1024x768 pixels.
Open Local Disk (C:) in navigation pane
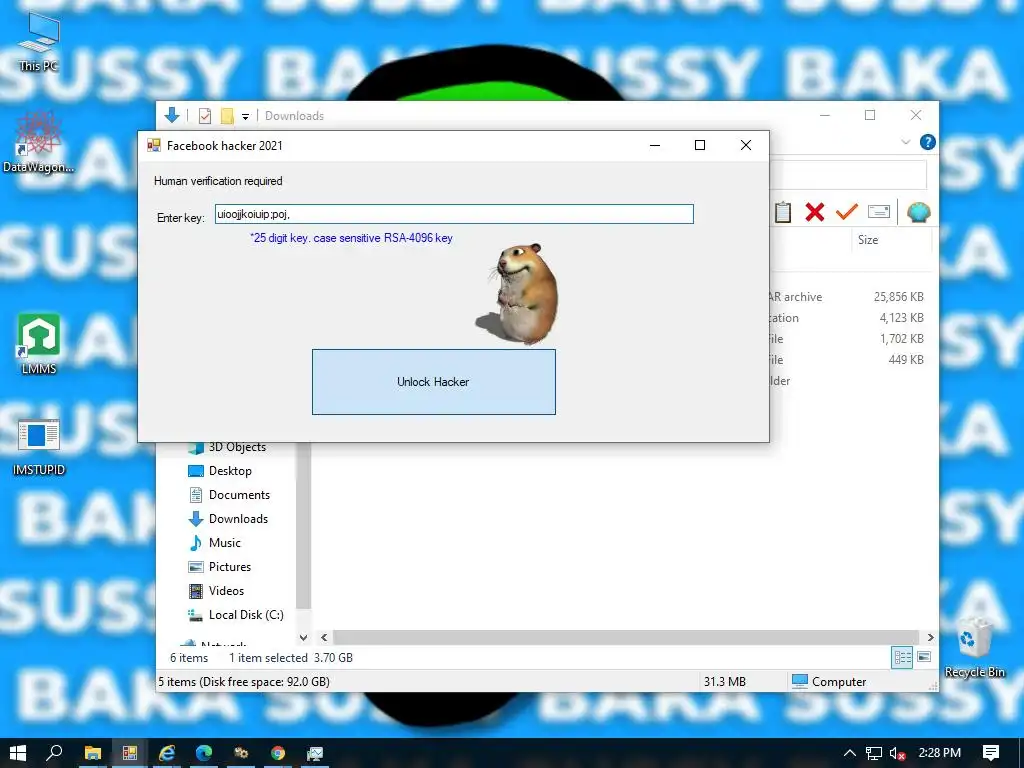[x=246, y=615]
